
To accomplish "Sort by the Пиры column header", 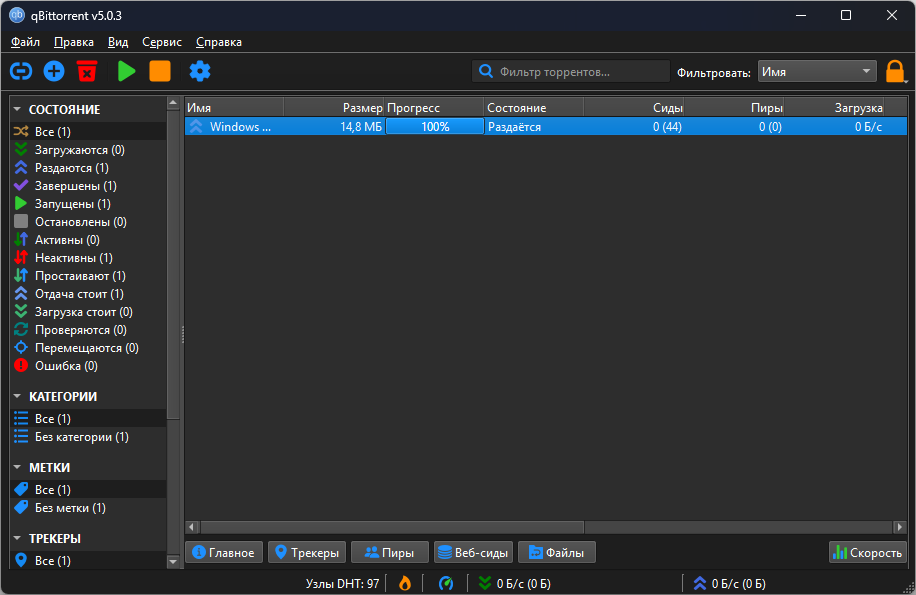I will coord(734,107).
